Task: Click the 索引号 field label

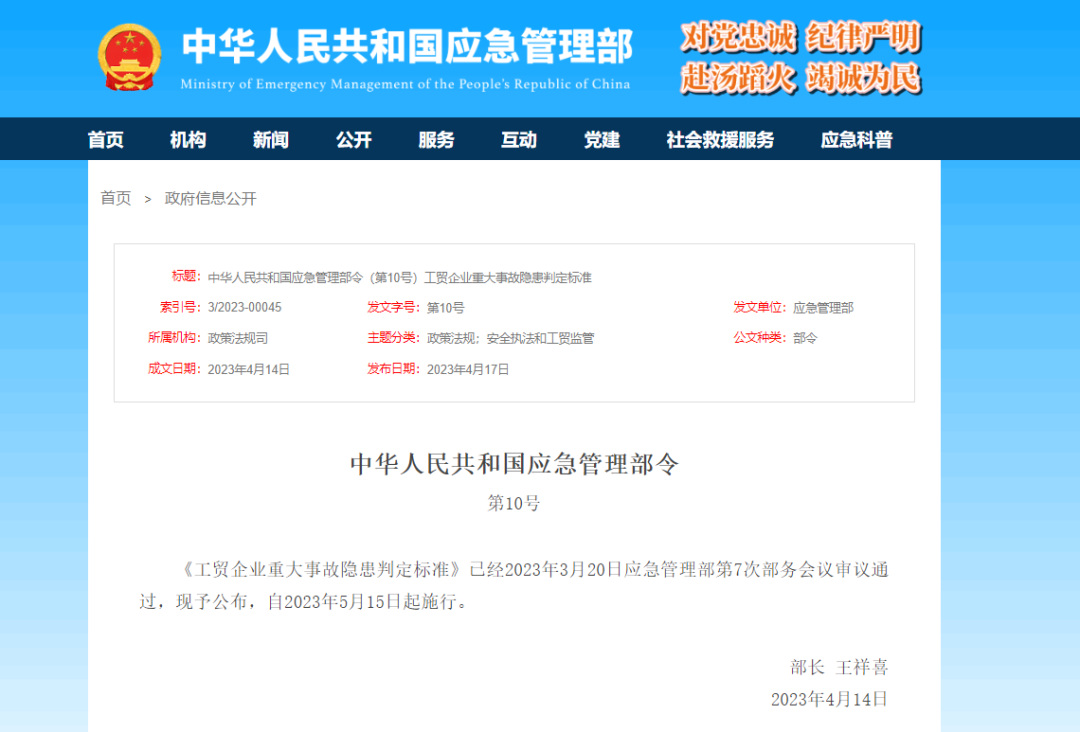Action: click(180, 307)
